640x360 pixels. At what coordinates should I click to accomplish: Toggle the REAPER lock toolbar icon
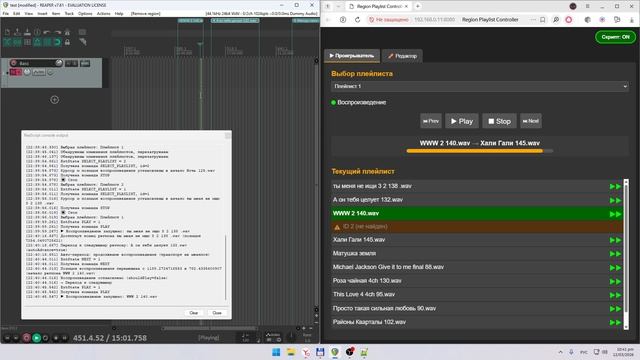pyautogui.click(x=67, y=42)
